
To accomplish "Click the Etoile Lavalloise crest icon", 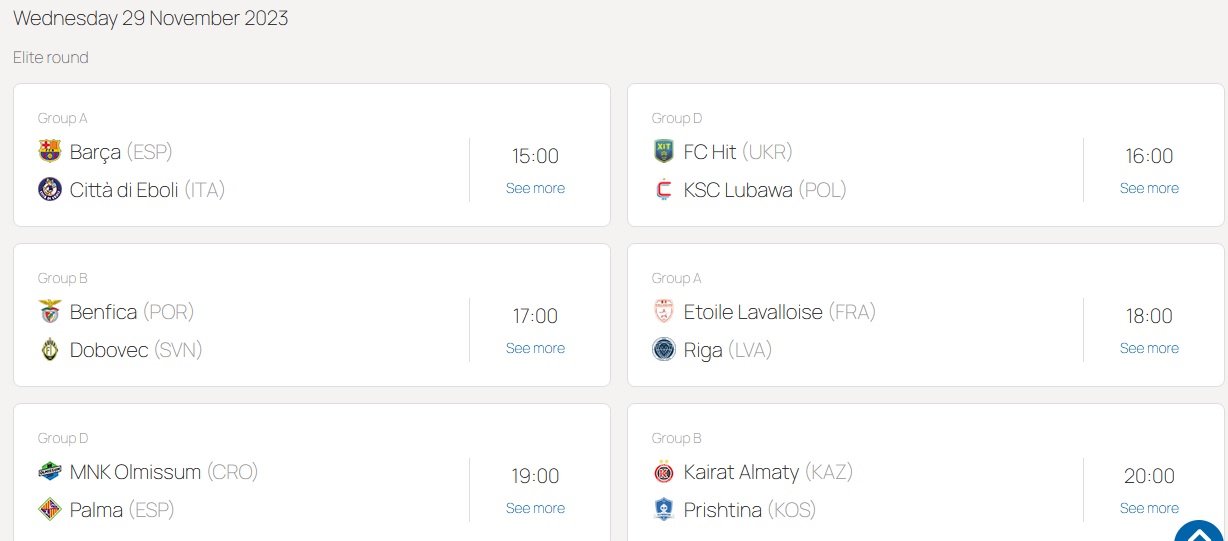I will pyautogui.click(x=664, y=312).
